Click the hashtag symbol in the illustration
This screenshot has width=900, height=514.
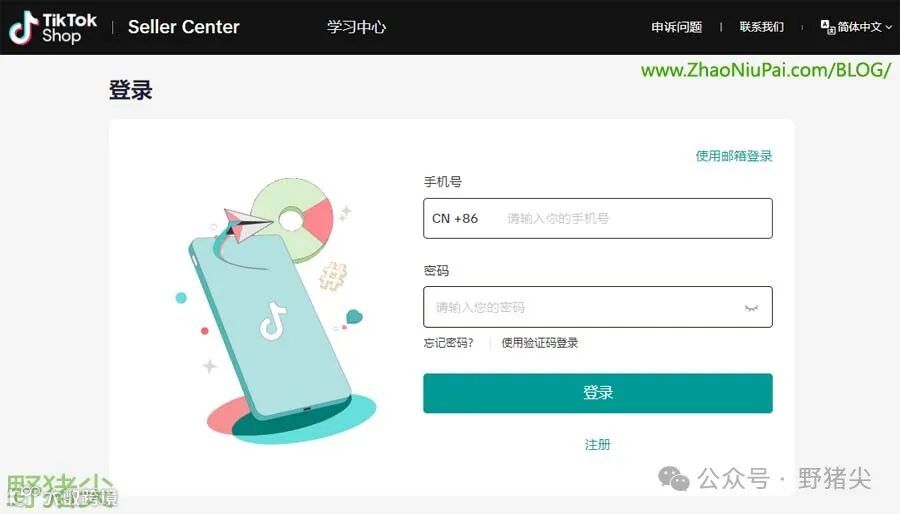(x=333, y=275)
